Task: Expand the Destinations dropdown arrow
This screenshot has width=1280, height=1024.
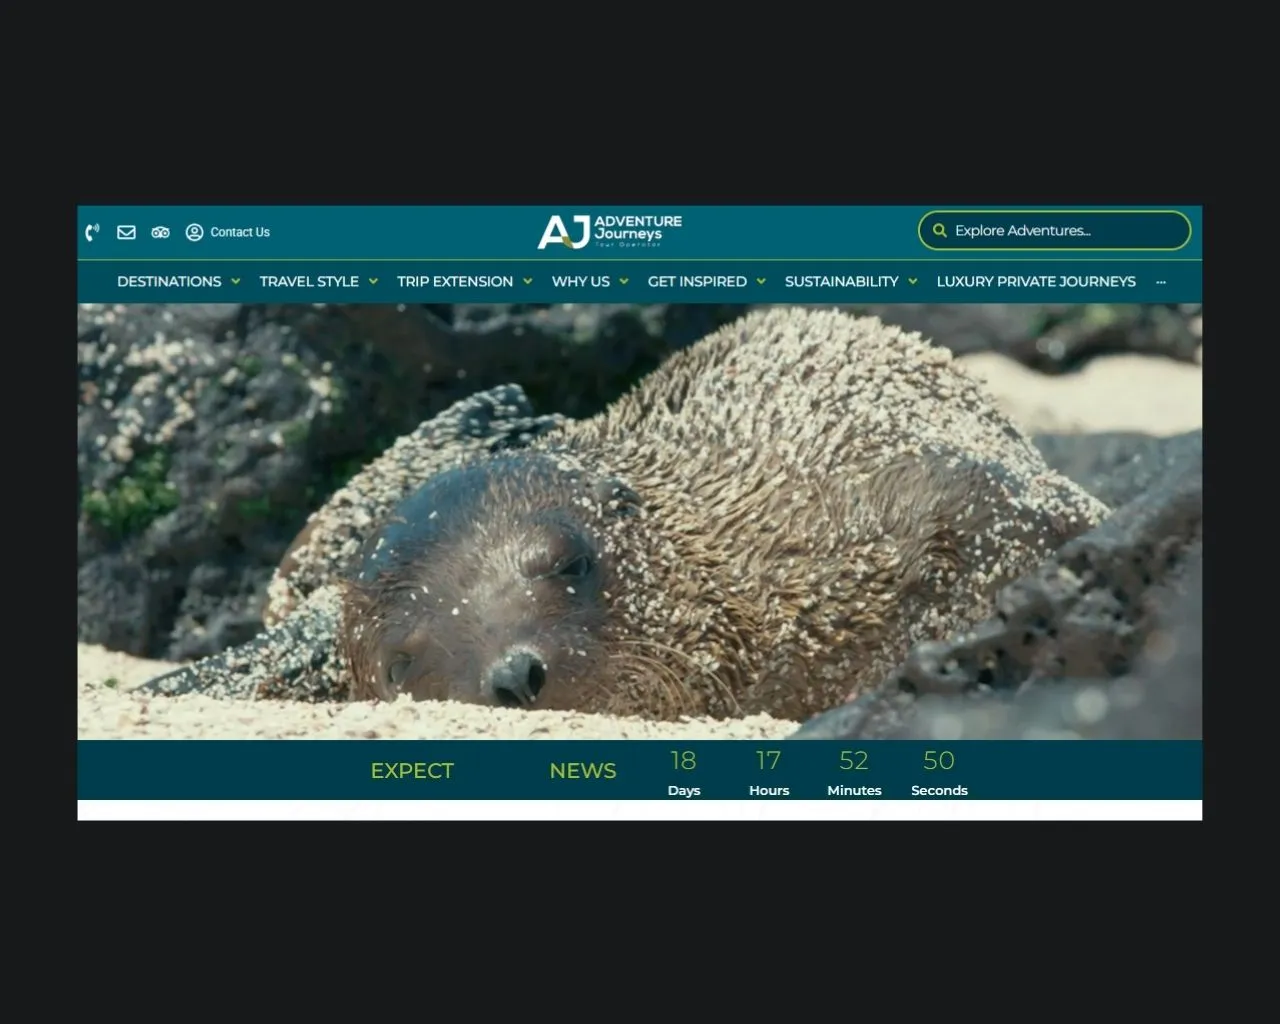Action: 236,282
